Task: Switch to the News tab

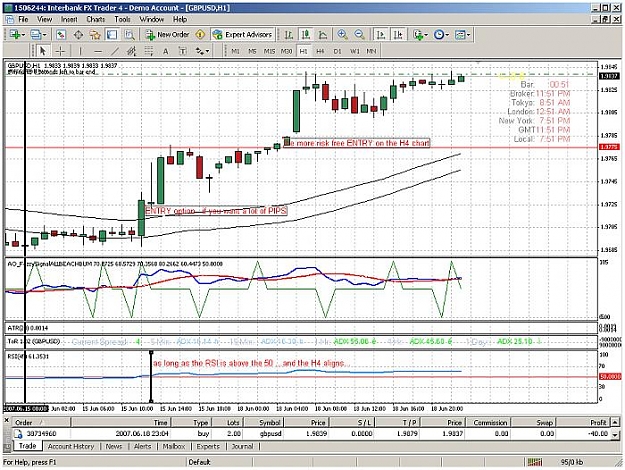Action: pyautogui.click(x=114, y=446)
